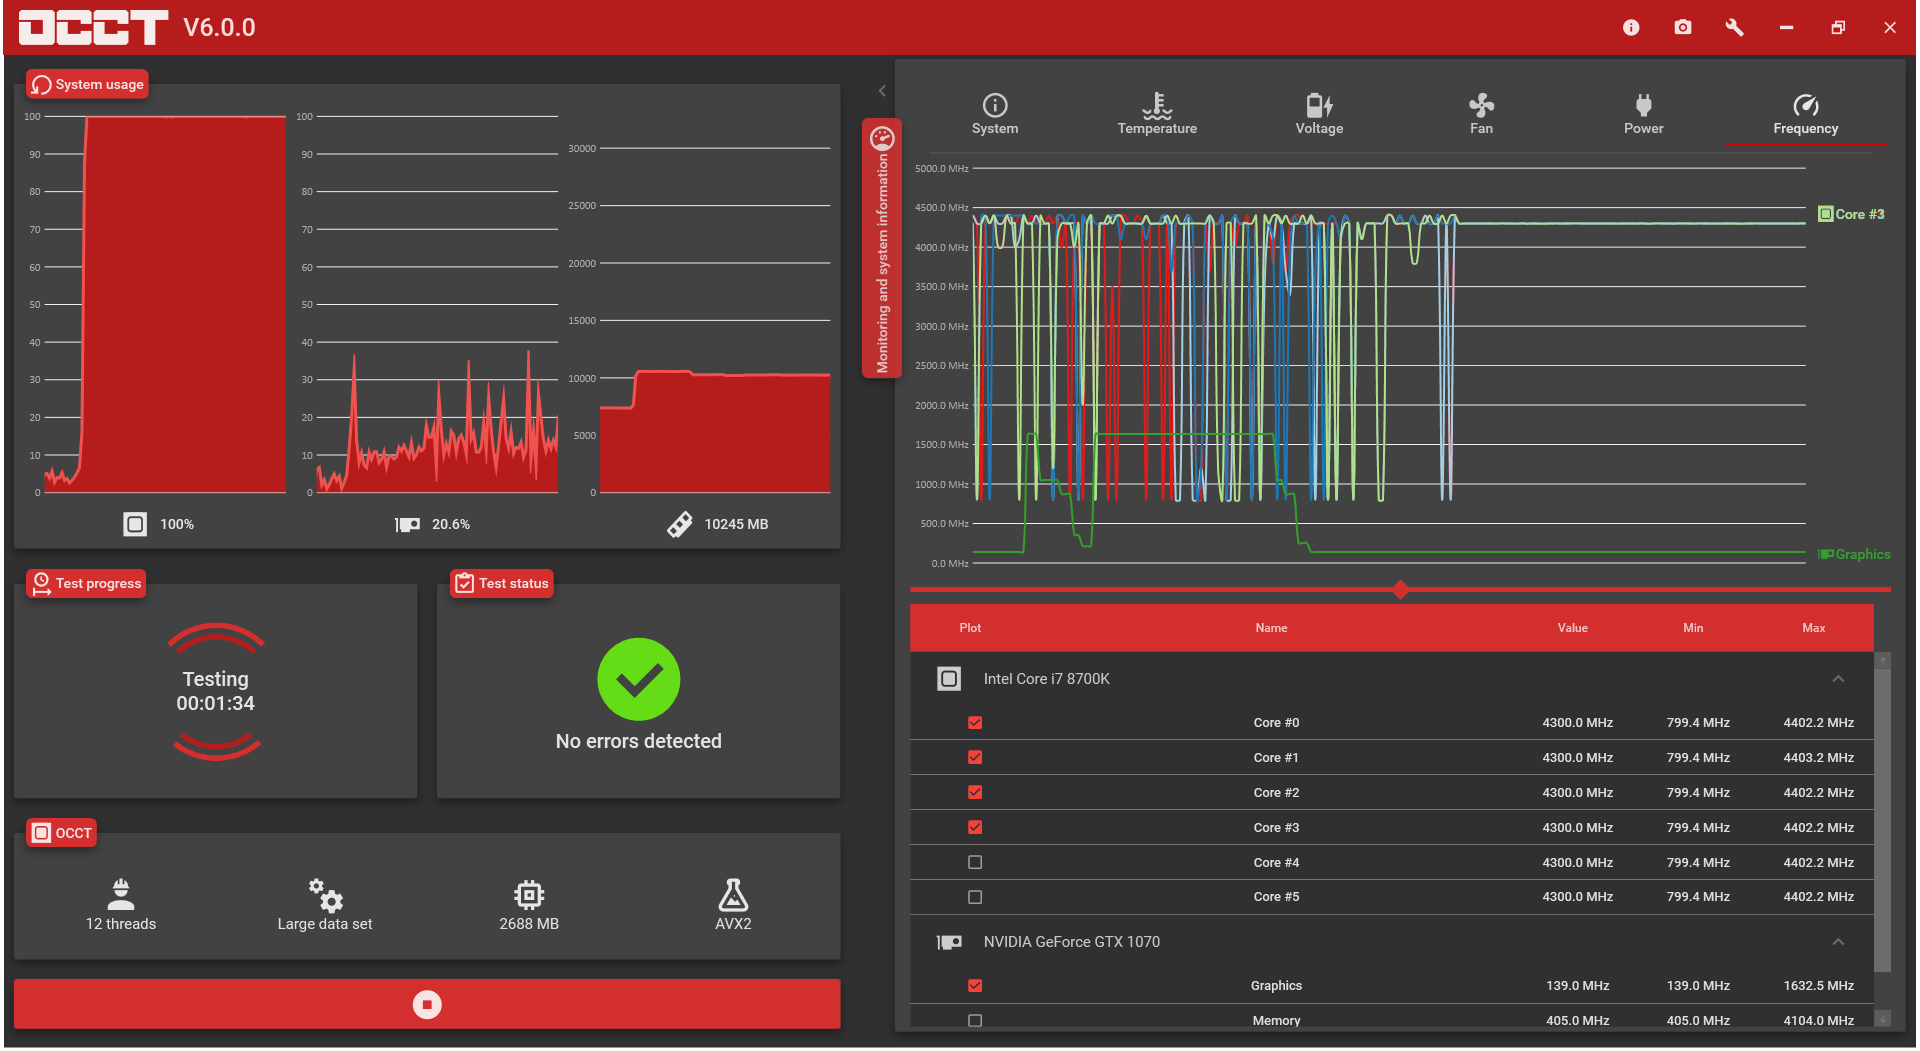This screenshot has height=1051, width=1920.
Task: Switch to the Power tab
Action: (x=1643, y=114)
